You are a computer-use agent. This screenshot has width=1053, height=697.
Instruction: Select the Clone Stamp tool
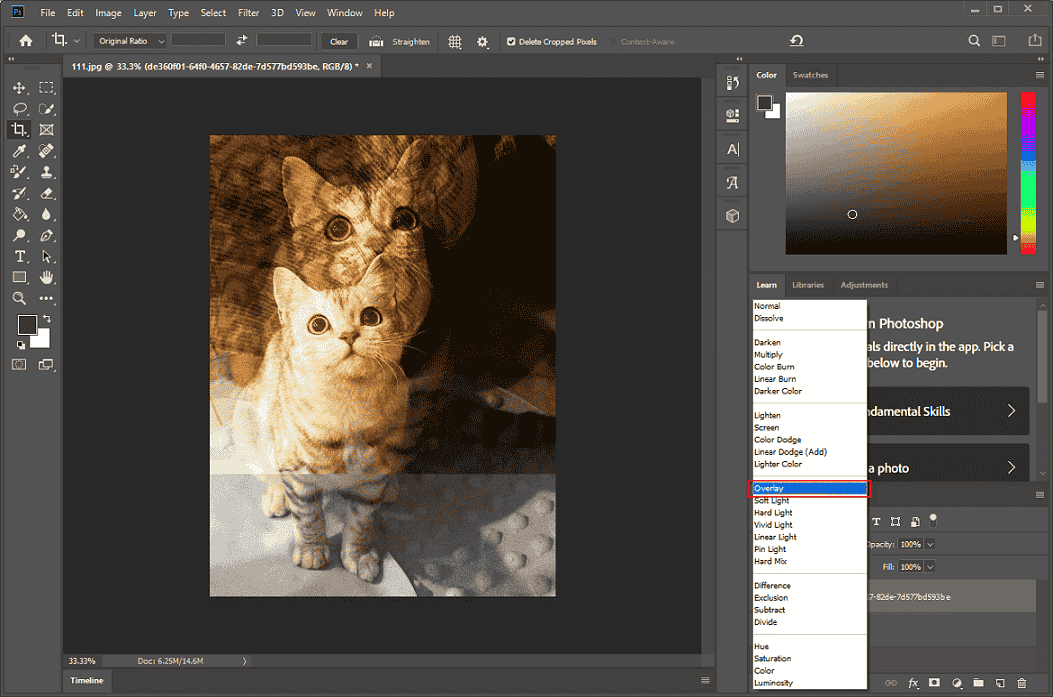47,171
